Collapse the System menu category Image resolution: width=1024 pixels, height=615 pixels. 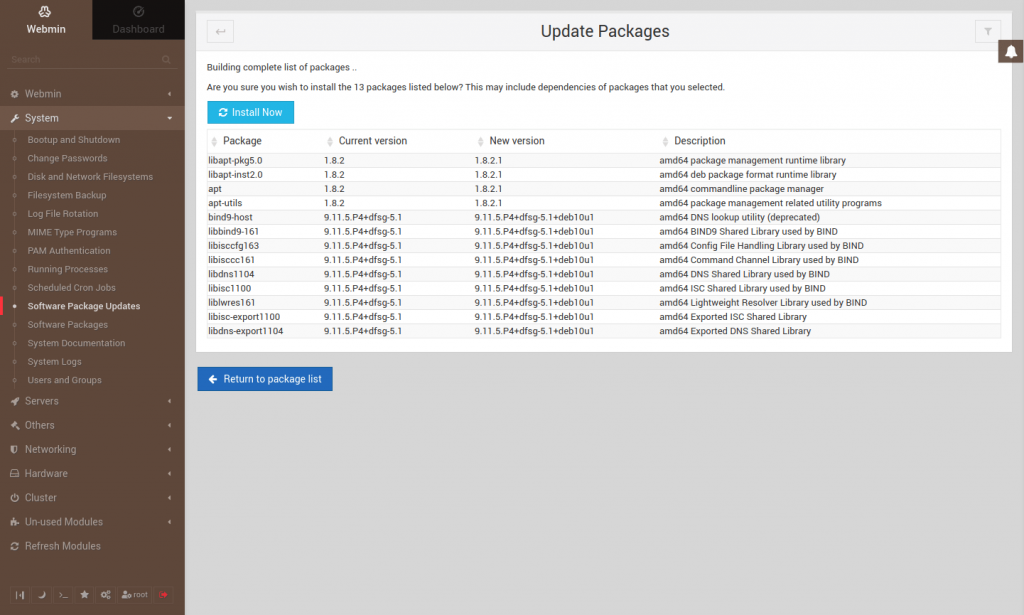coord(92,118)
